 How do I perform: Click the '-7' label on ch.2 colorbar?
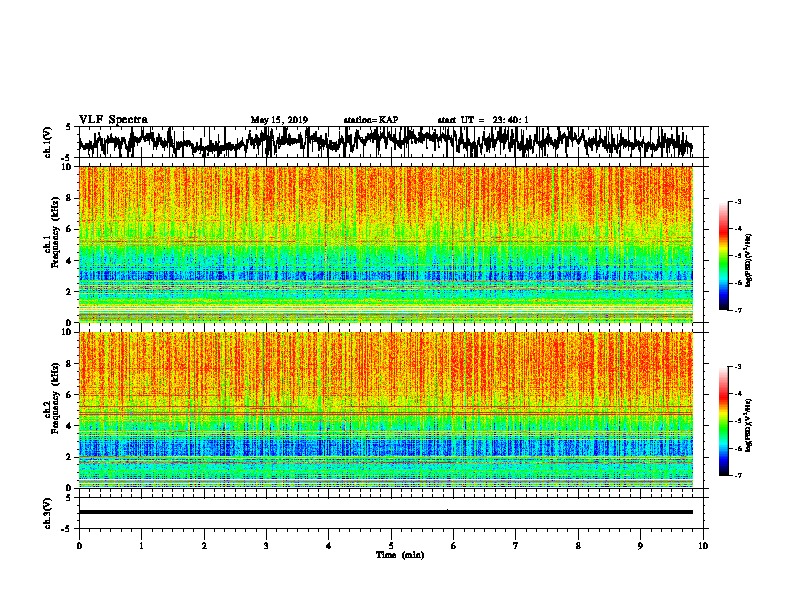pos(737,475)
